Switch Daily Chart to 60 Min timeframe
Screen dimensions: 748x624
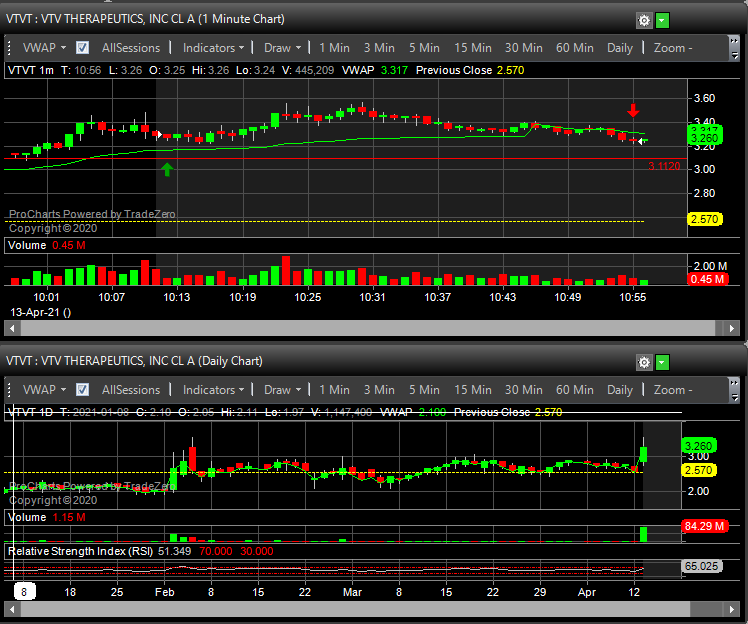tap(575, 390)
